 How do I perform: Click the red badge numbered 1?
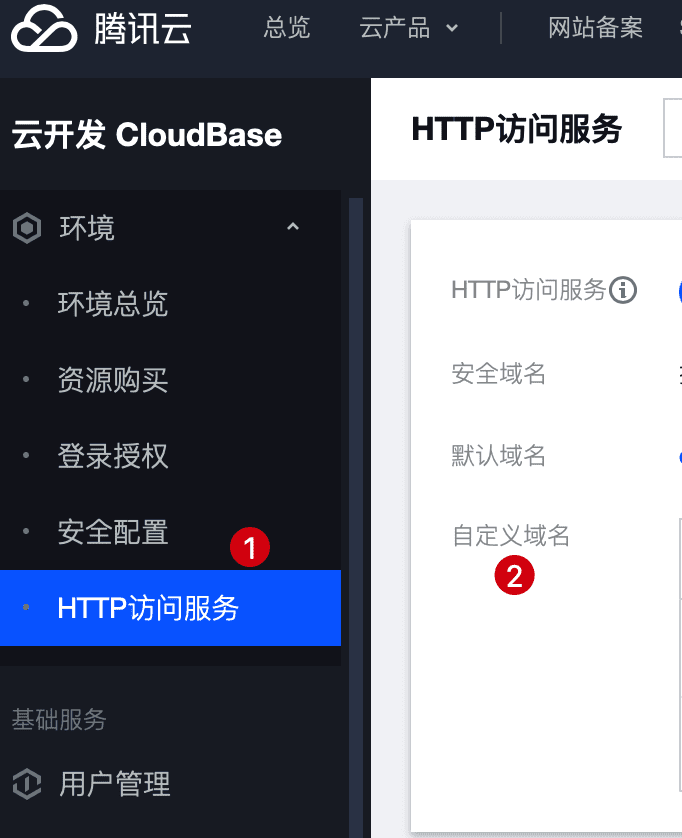click(250, 547)
